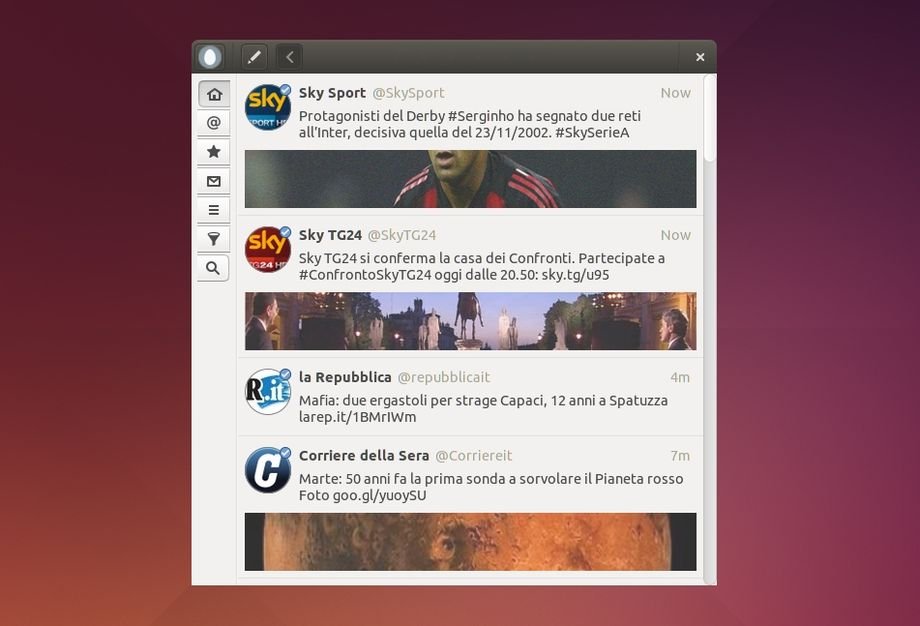Screen dimensions: 920x626
Task: Open the Serginho football photo preview
Action: point(470,179)
